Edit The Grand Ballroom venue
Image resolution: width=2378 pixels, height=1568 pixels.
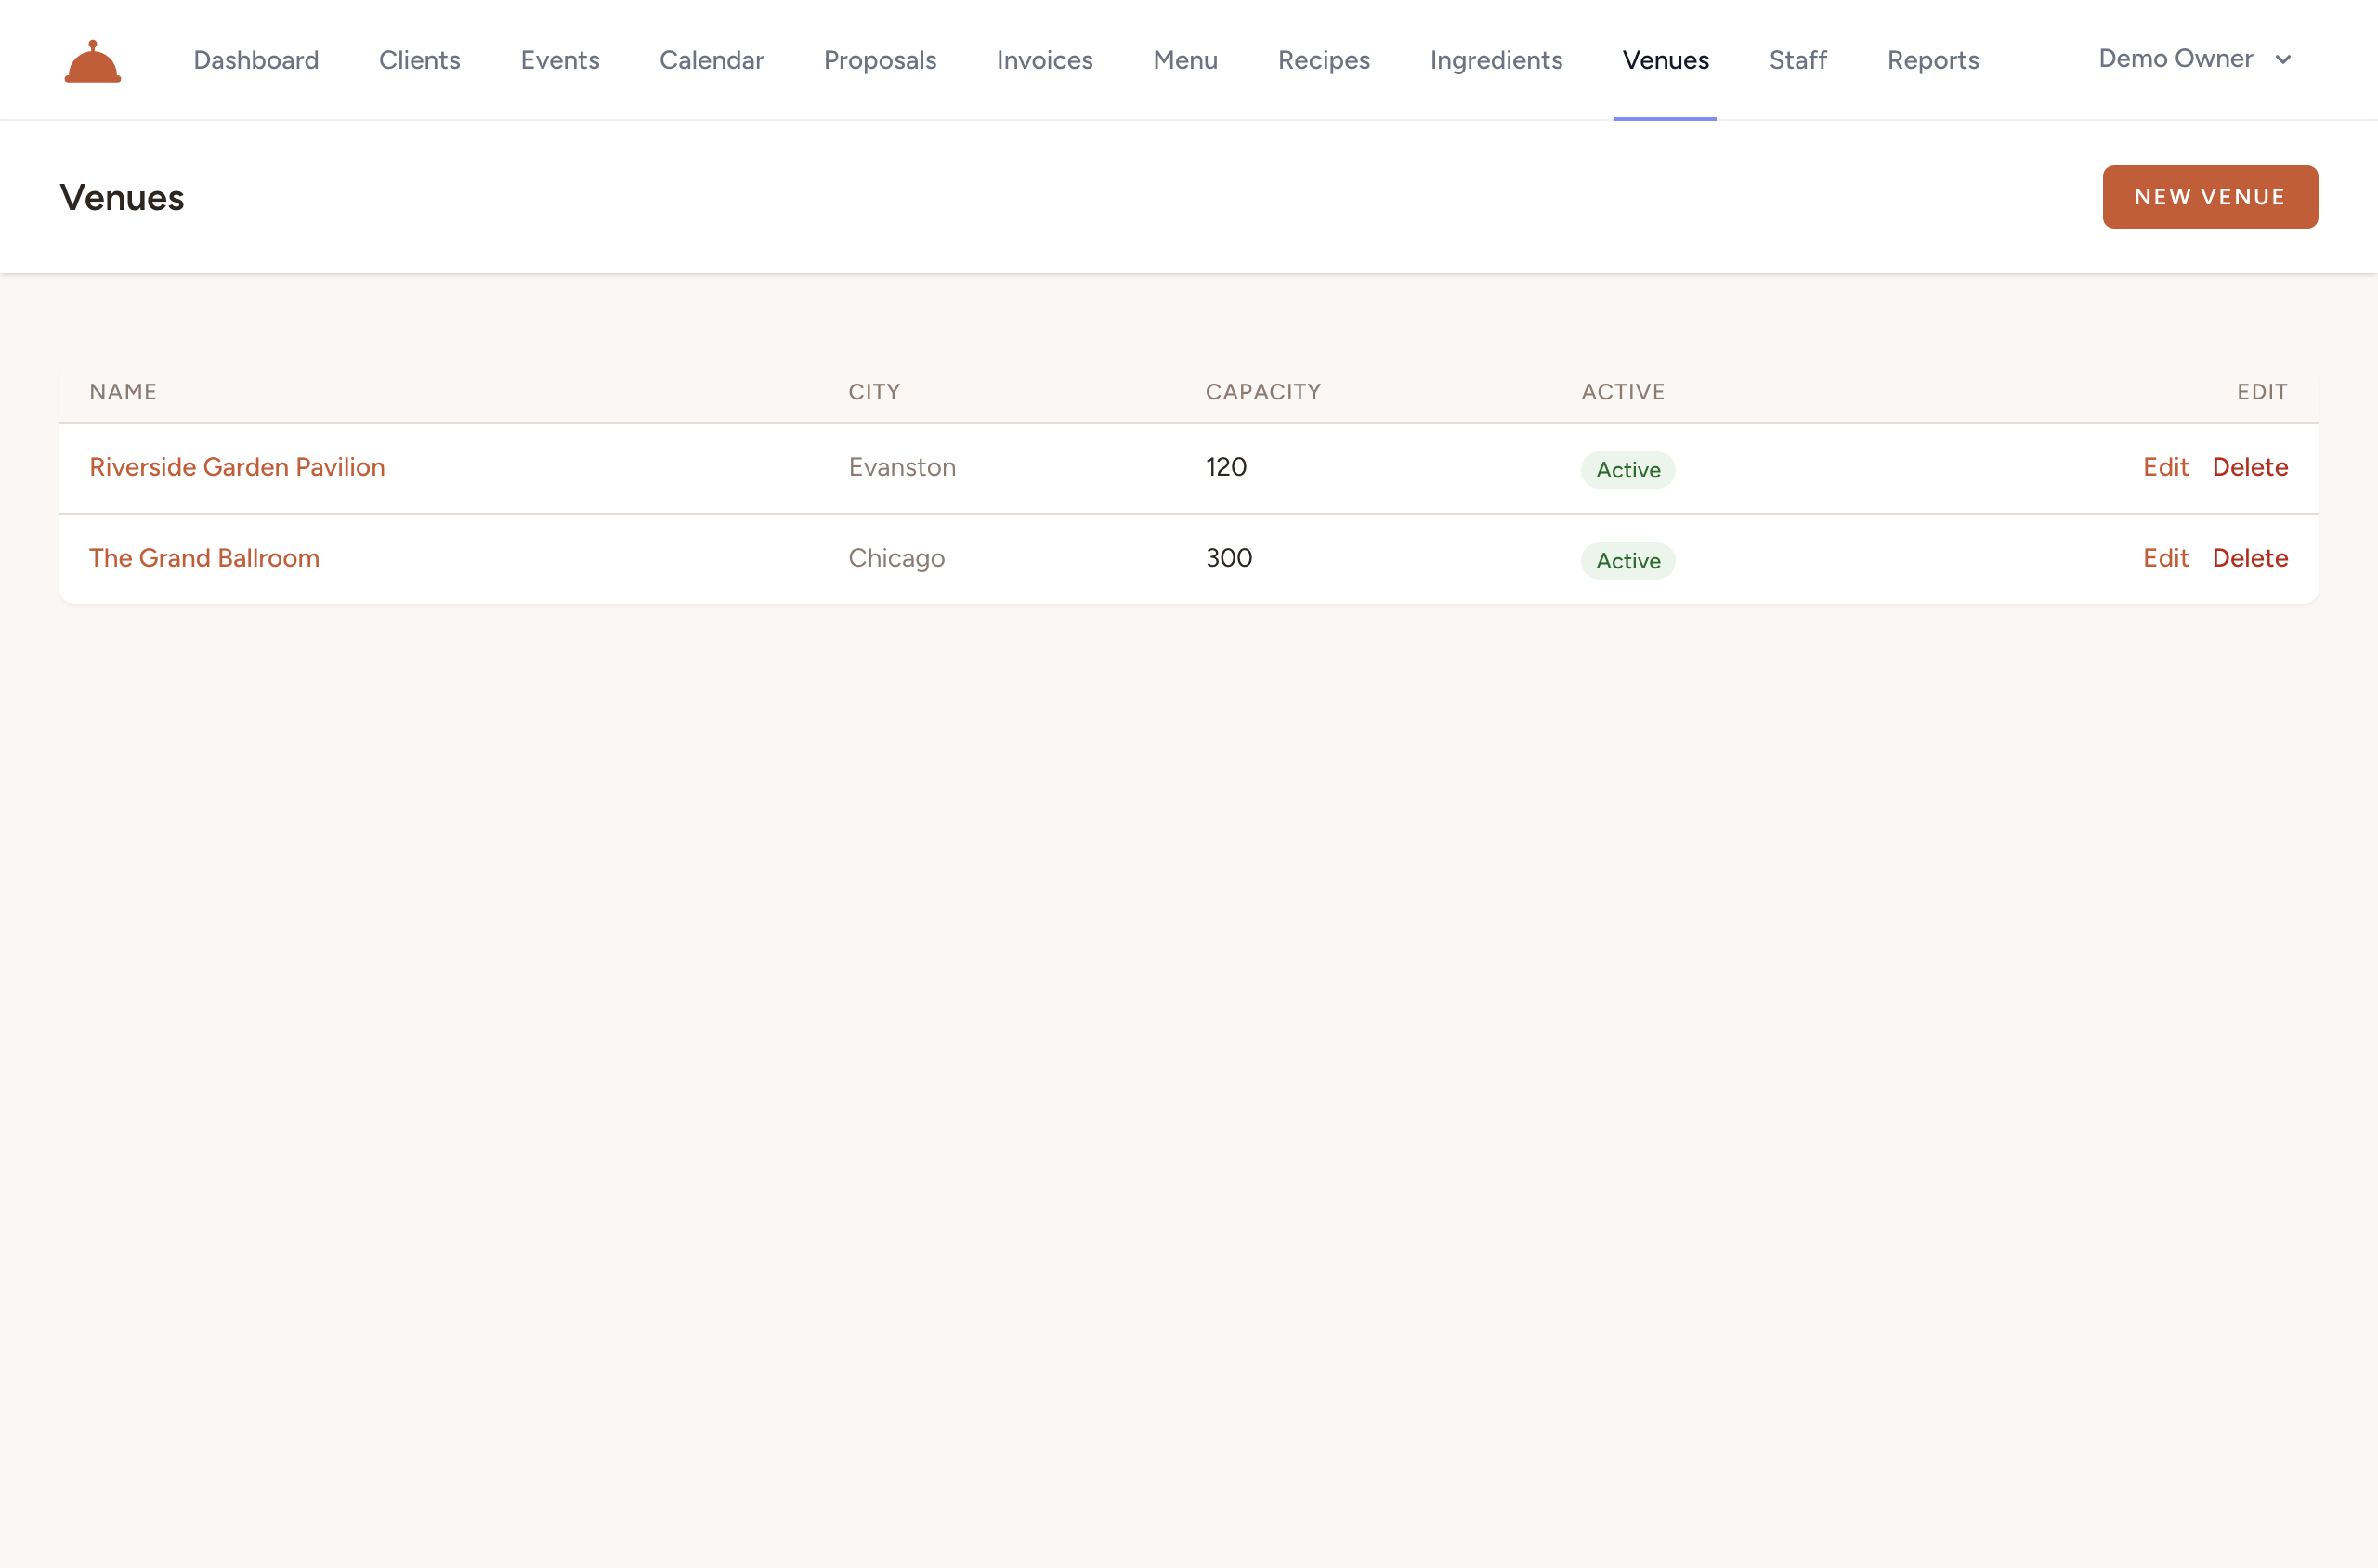(x=2166, y=558)
